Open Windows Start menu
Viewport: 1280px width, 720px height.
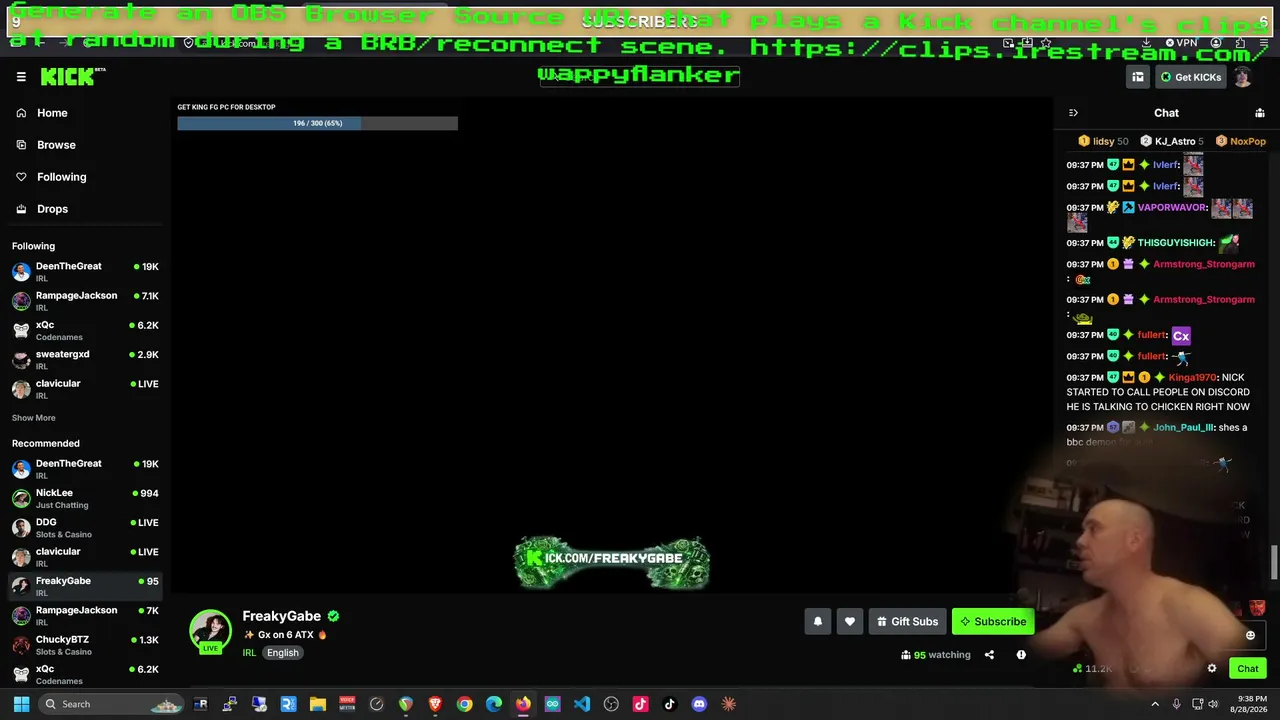(x=21, y=704)
